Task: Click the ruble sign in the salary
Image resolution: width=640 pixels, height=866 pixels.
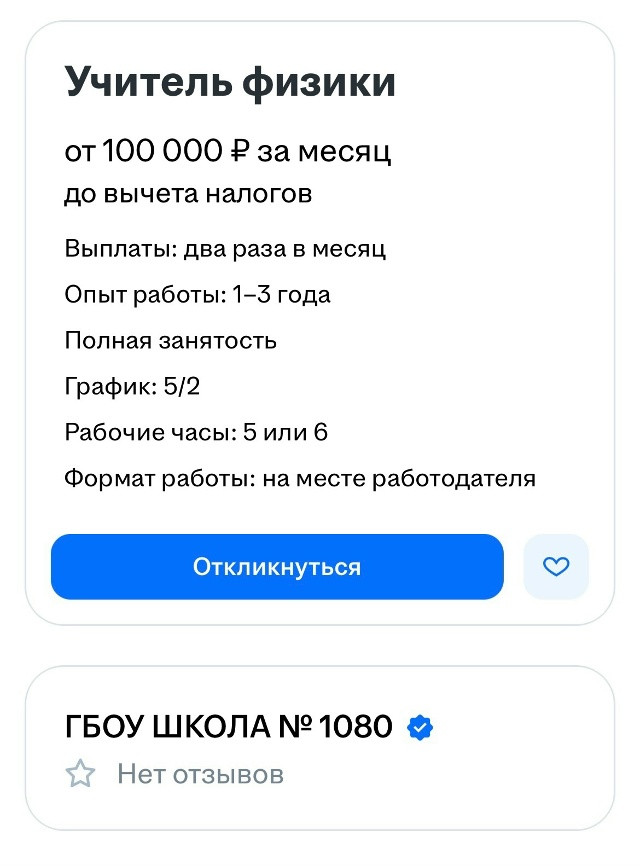Action: [x=240, y=150]
